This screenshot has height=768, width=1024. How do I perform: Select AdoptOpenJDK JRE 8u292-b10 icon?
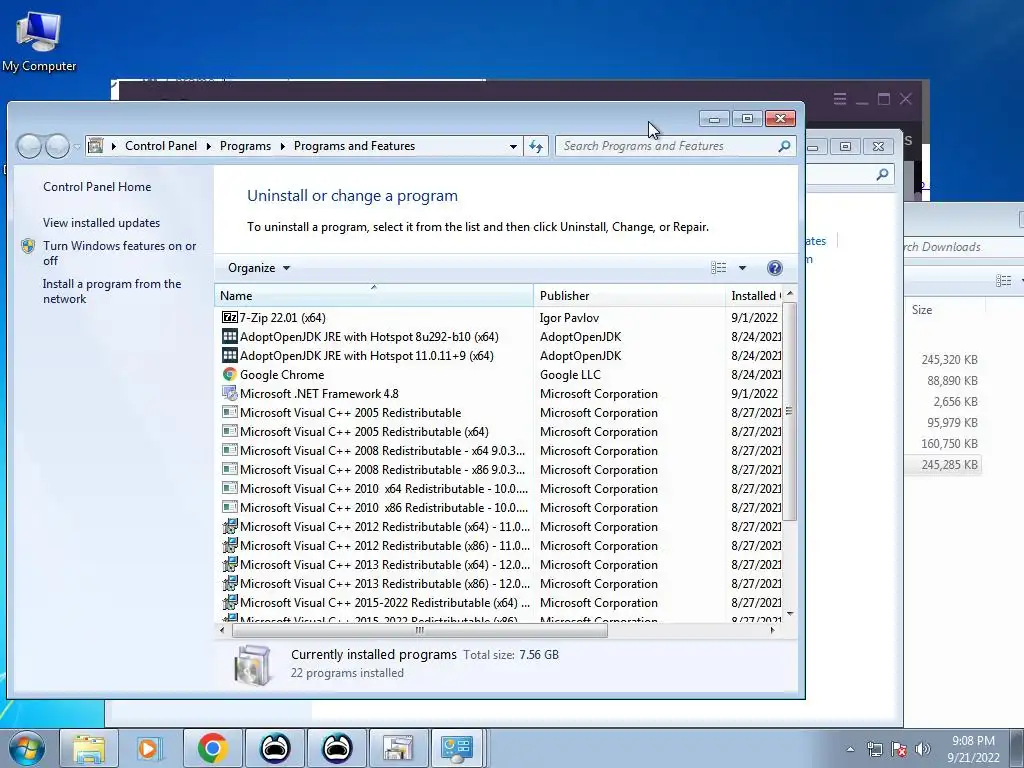tap(229, 336)
